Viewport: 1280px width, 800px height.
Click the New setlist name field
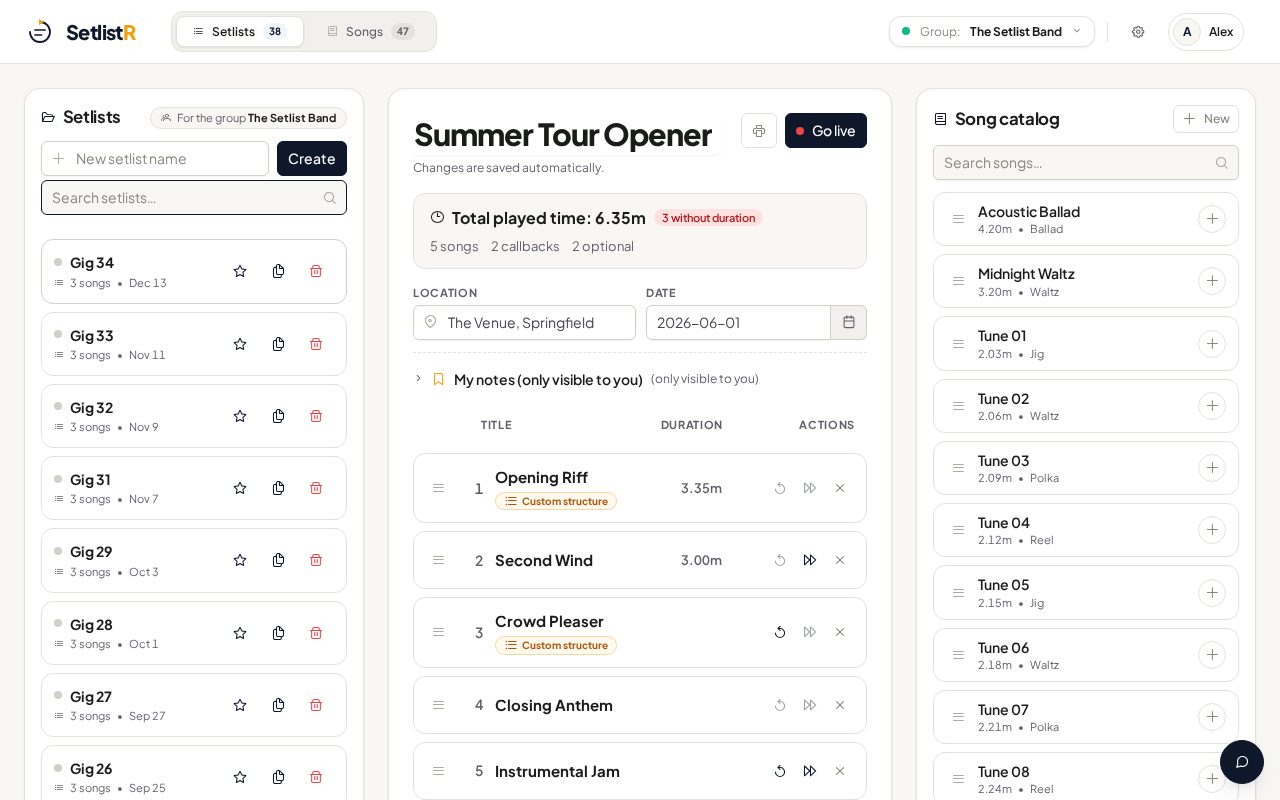point(155,159)
